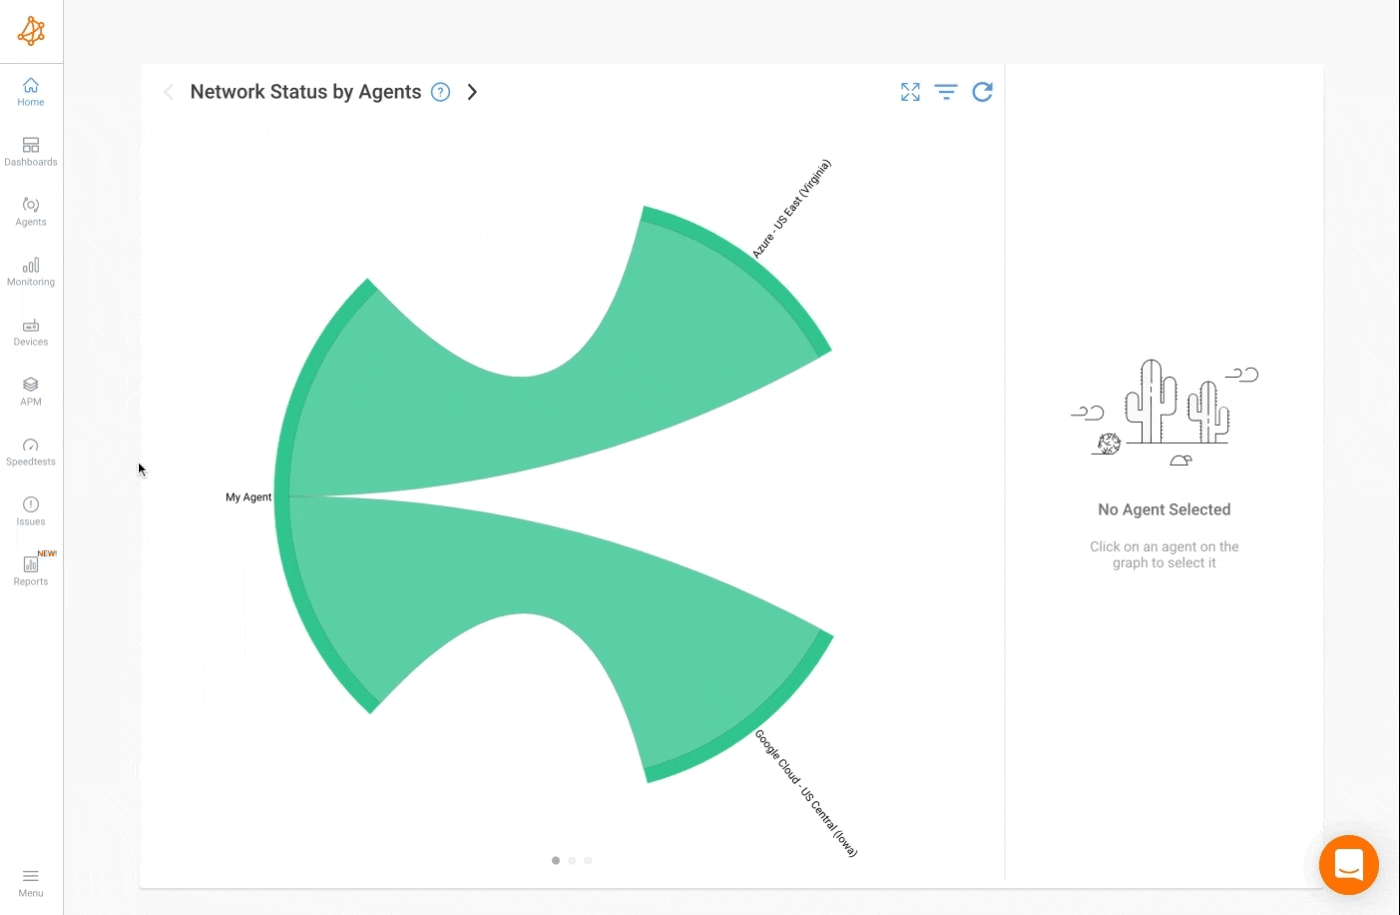The width and height of the screenshot is (1400, 915).
Task: Open the APM section
Action: pos(30,390)
